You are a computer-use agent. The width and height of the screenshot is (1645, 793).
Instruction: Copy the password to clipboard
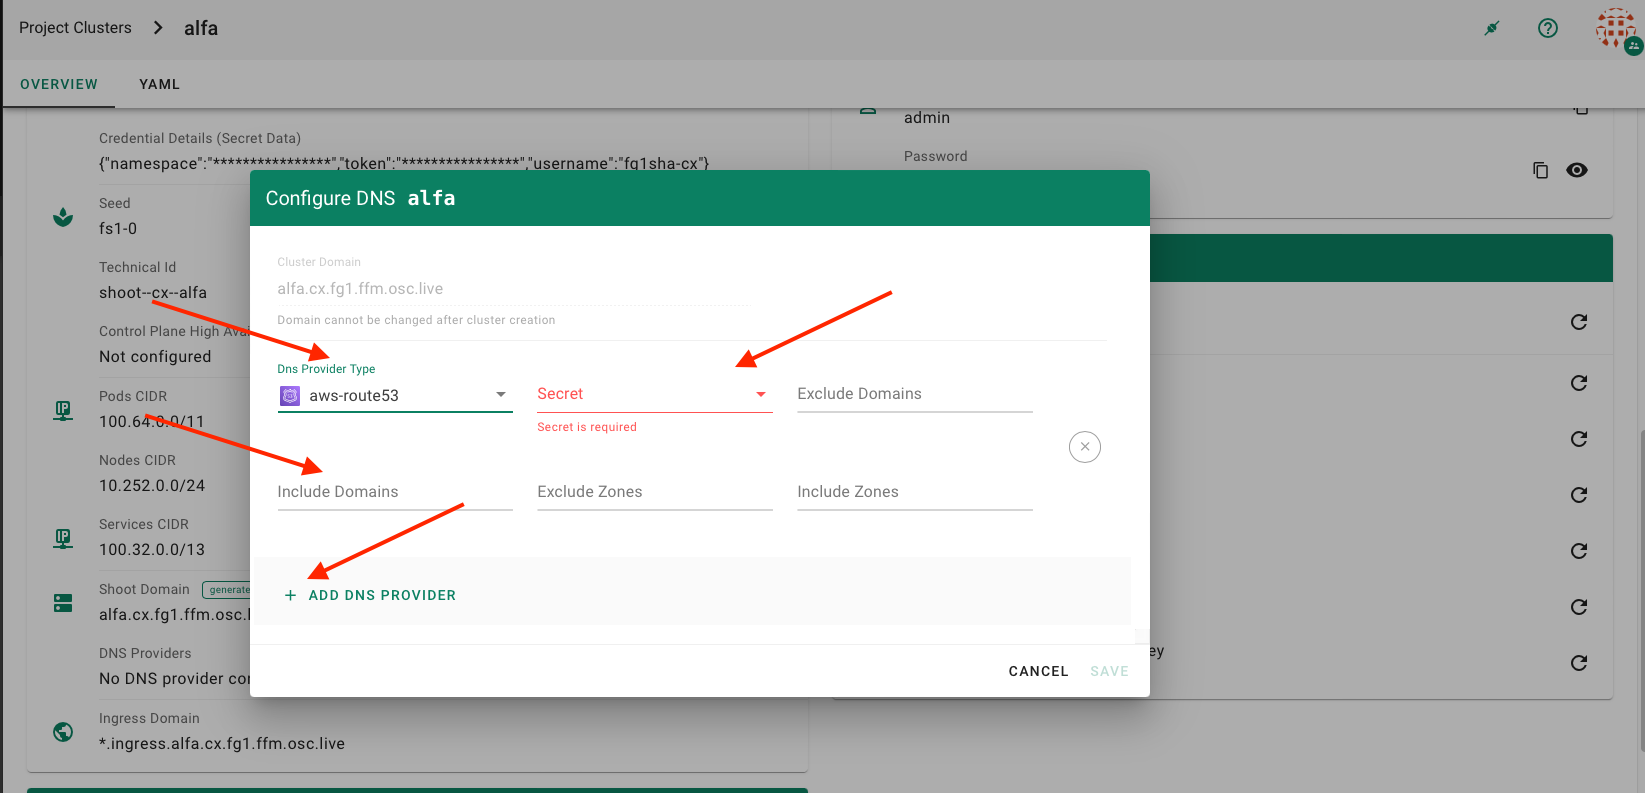tap(1540, 170)
